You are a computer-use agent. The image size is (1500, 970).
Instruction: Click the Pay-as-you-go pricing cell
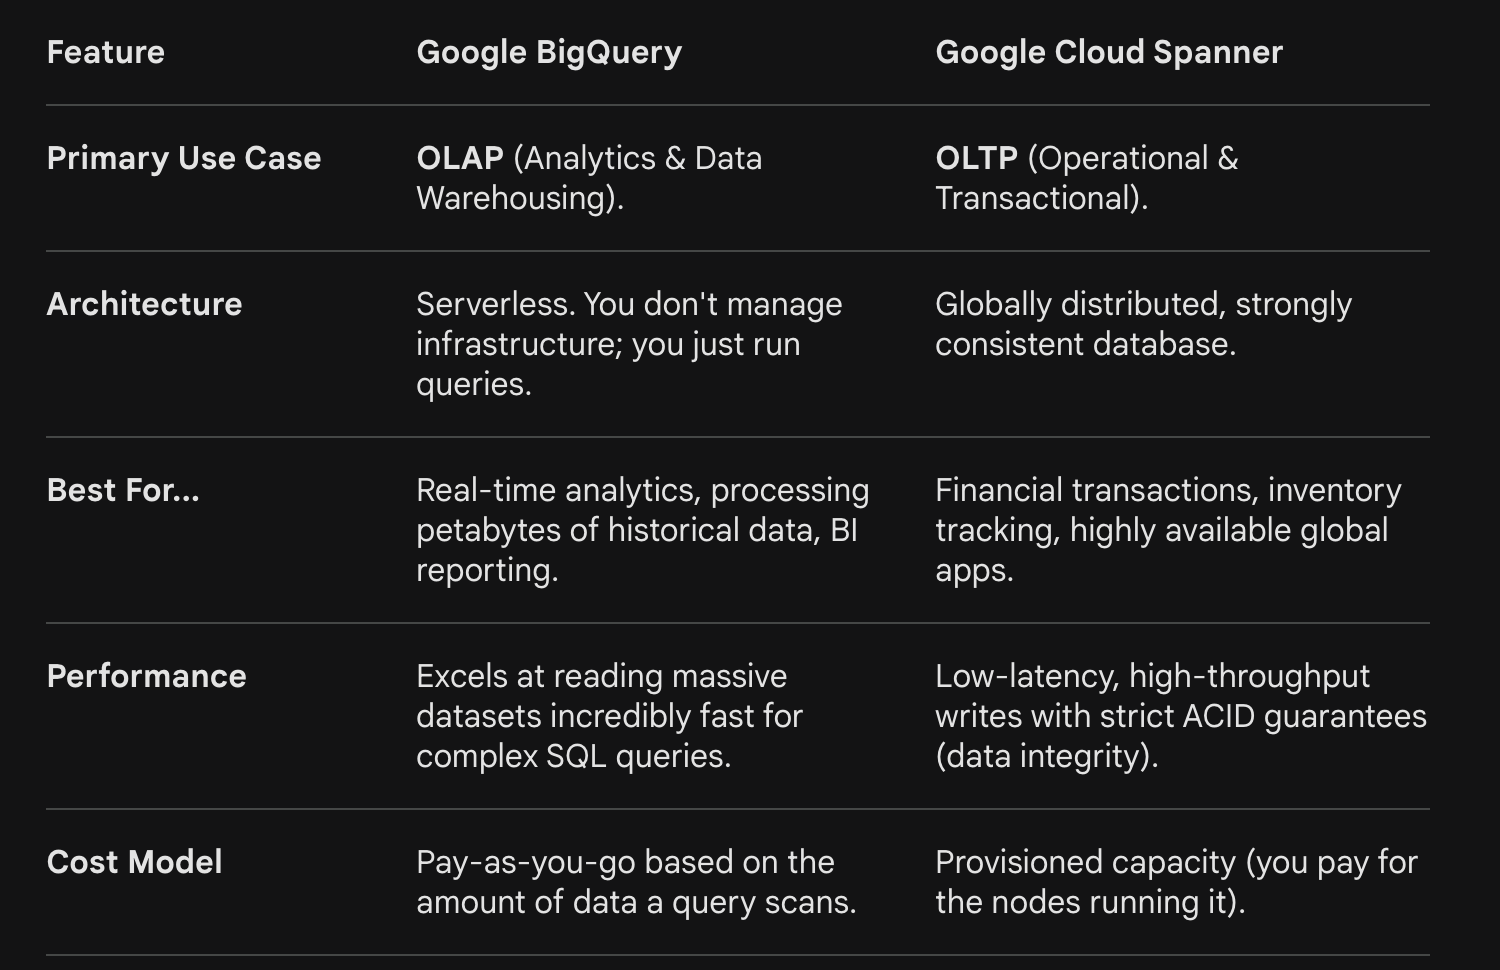point(636,882)
